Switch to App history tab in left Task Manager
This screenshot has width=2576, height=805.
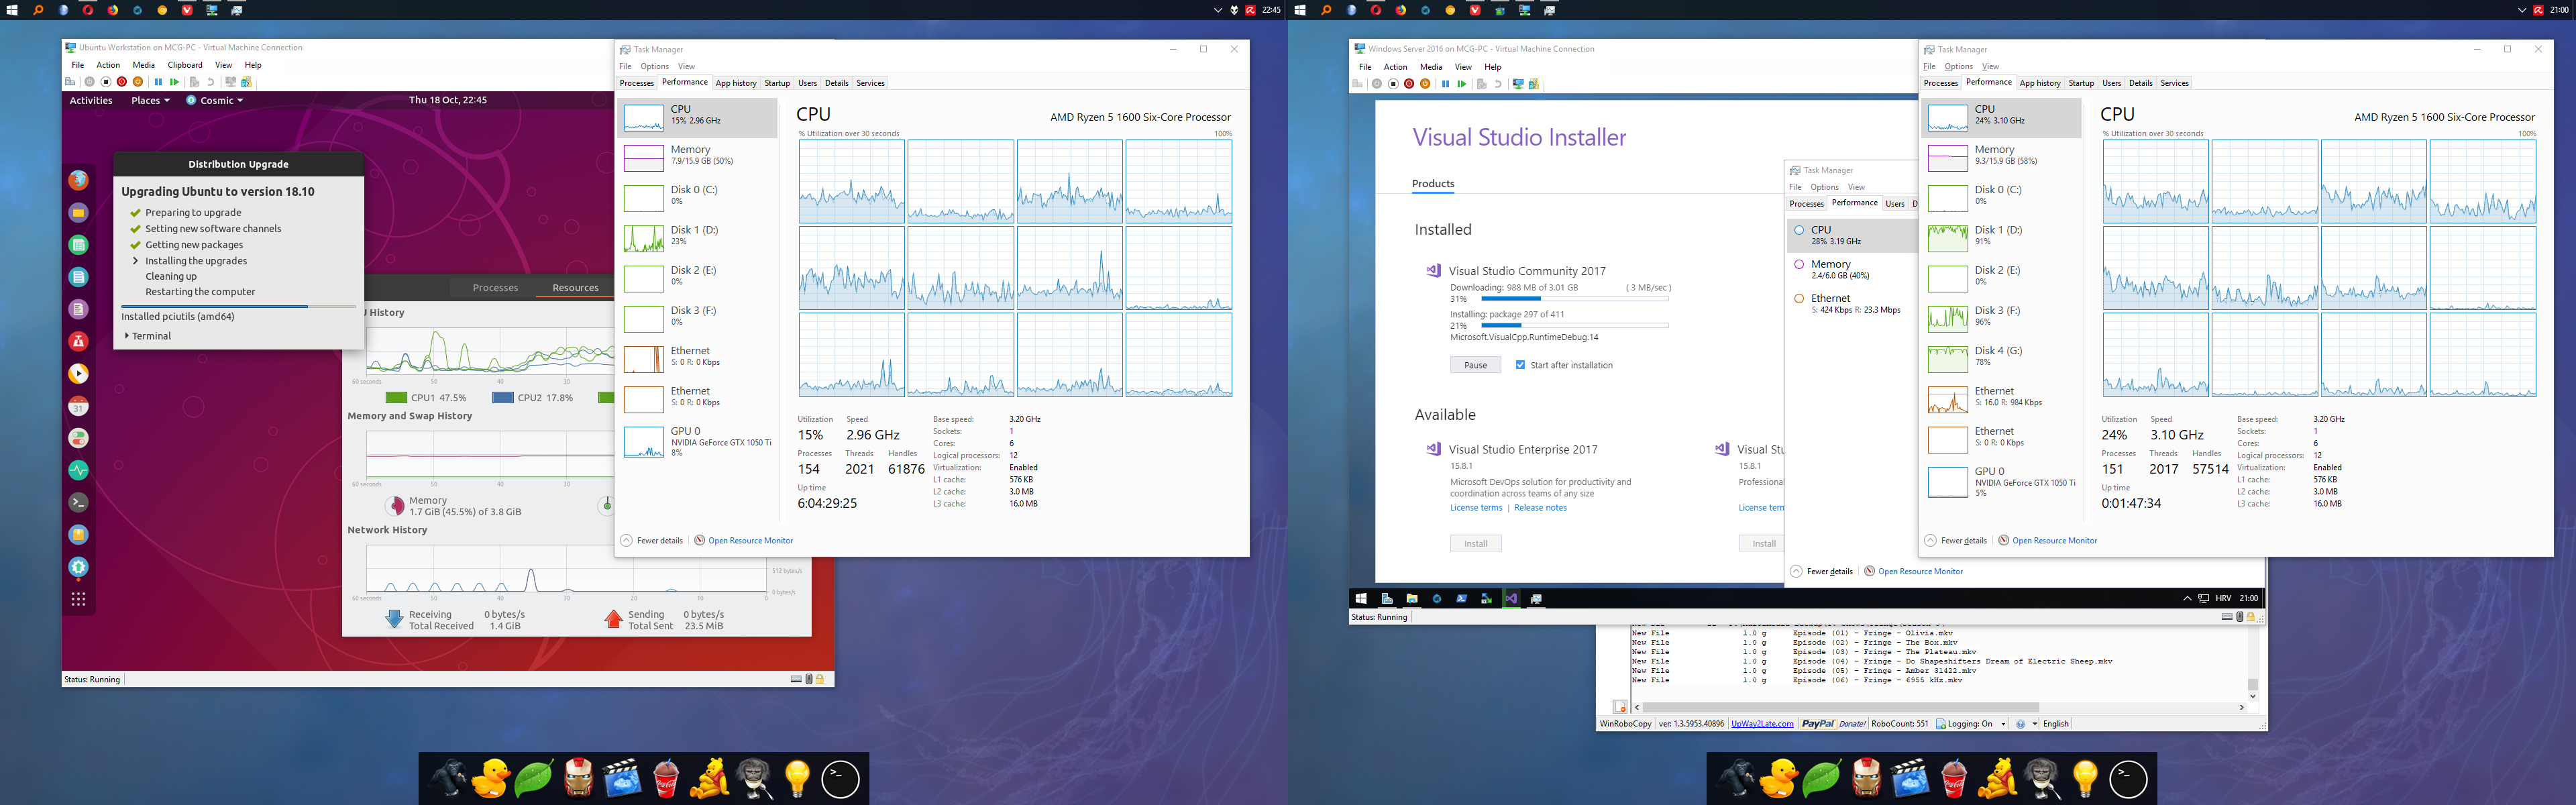coord(736,83)
